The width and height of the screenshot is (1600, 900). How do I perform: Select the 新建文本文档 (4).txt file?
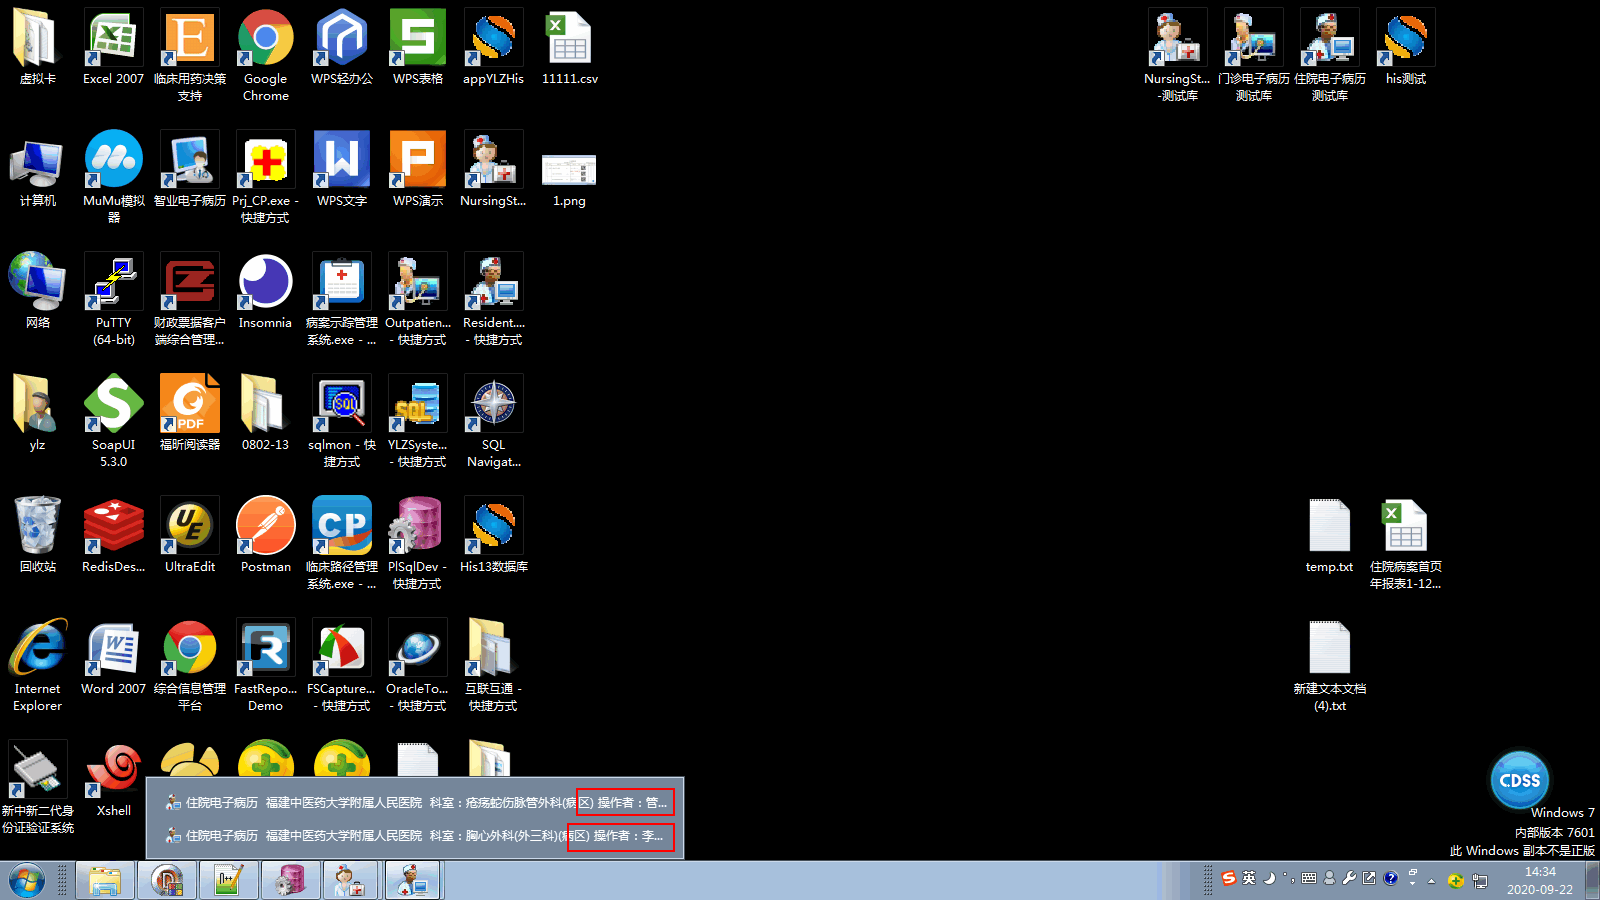1330,666
